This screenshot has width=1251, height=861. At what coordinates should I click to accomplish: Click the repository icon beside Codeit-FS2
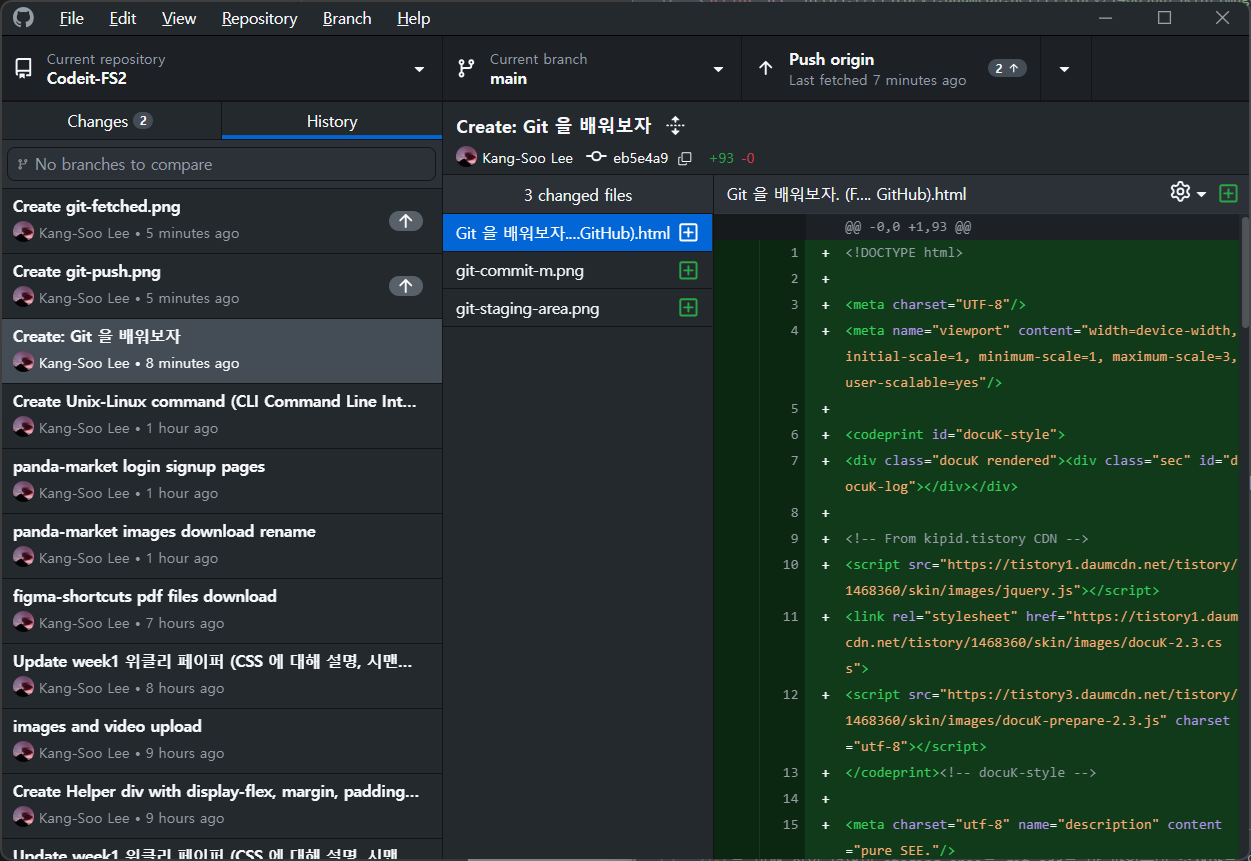[x=23, y=69]
